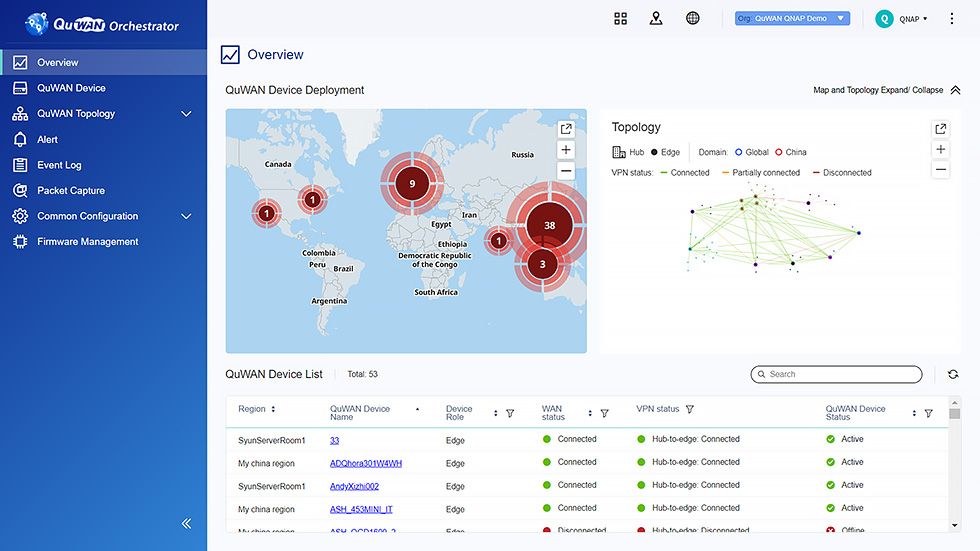Click the globe language icon
Image resolution: width=980 pixels, height=551 pixels.
coord(692,18)
